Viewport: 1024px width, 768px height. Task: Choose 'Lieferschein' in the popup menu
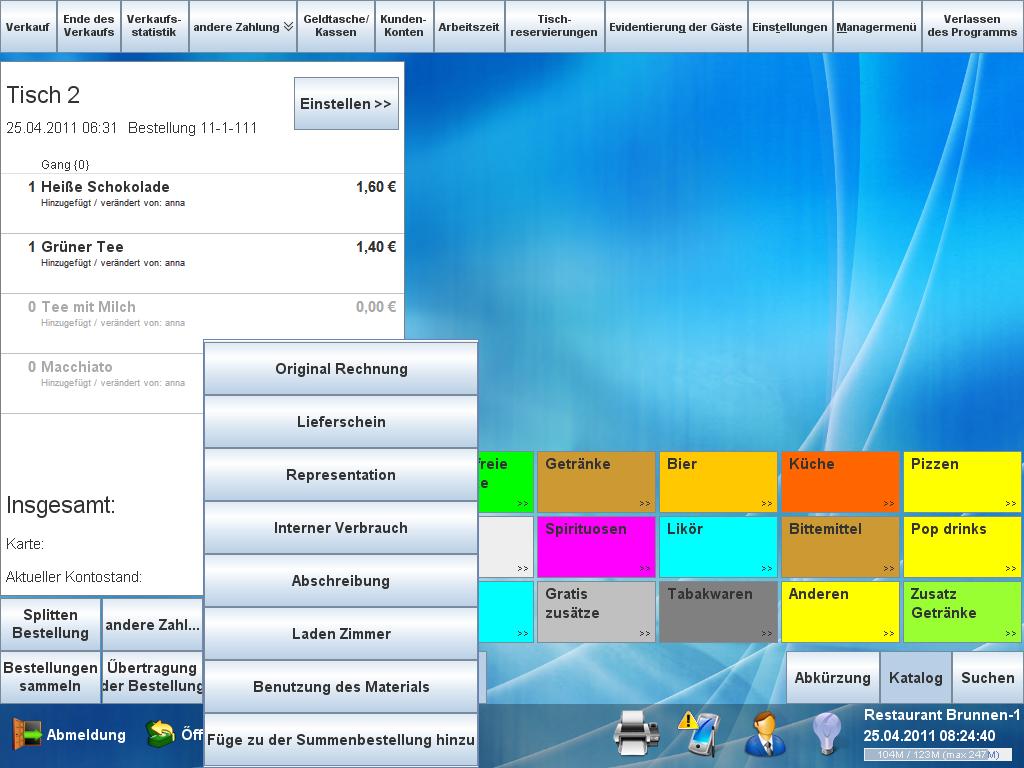point(341,422)
